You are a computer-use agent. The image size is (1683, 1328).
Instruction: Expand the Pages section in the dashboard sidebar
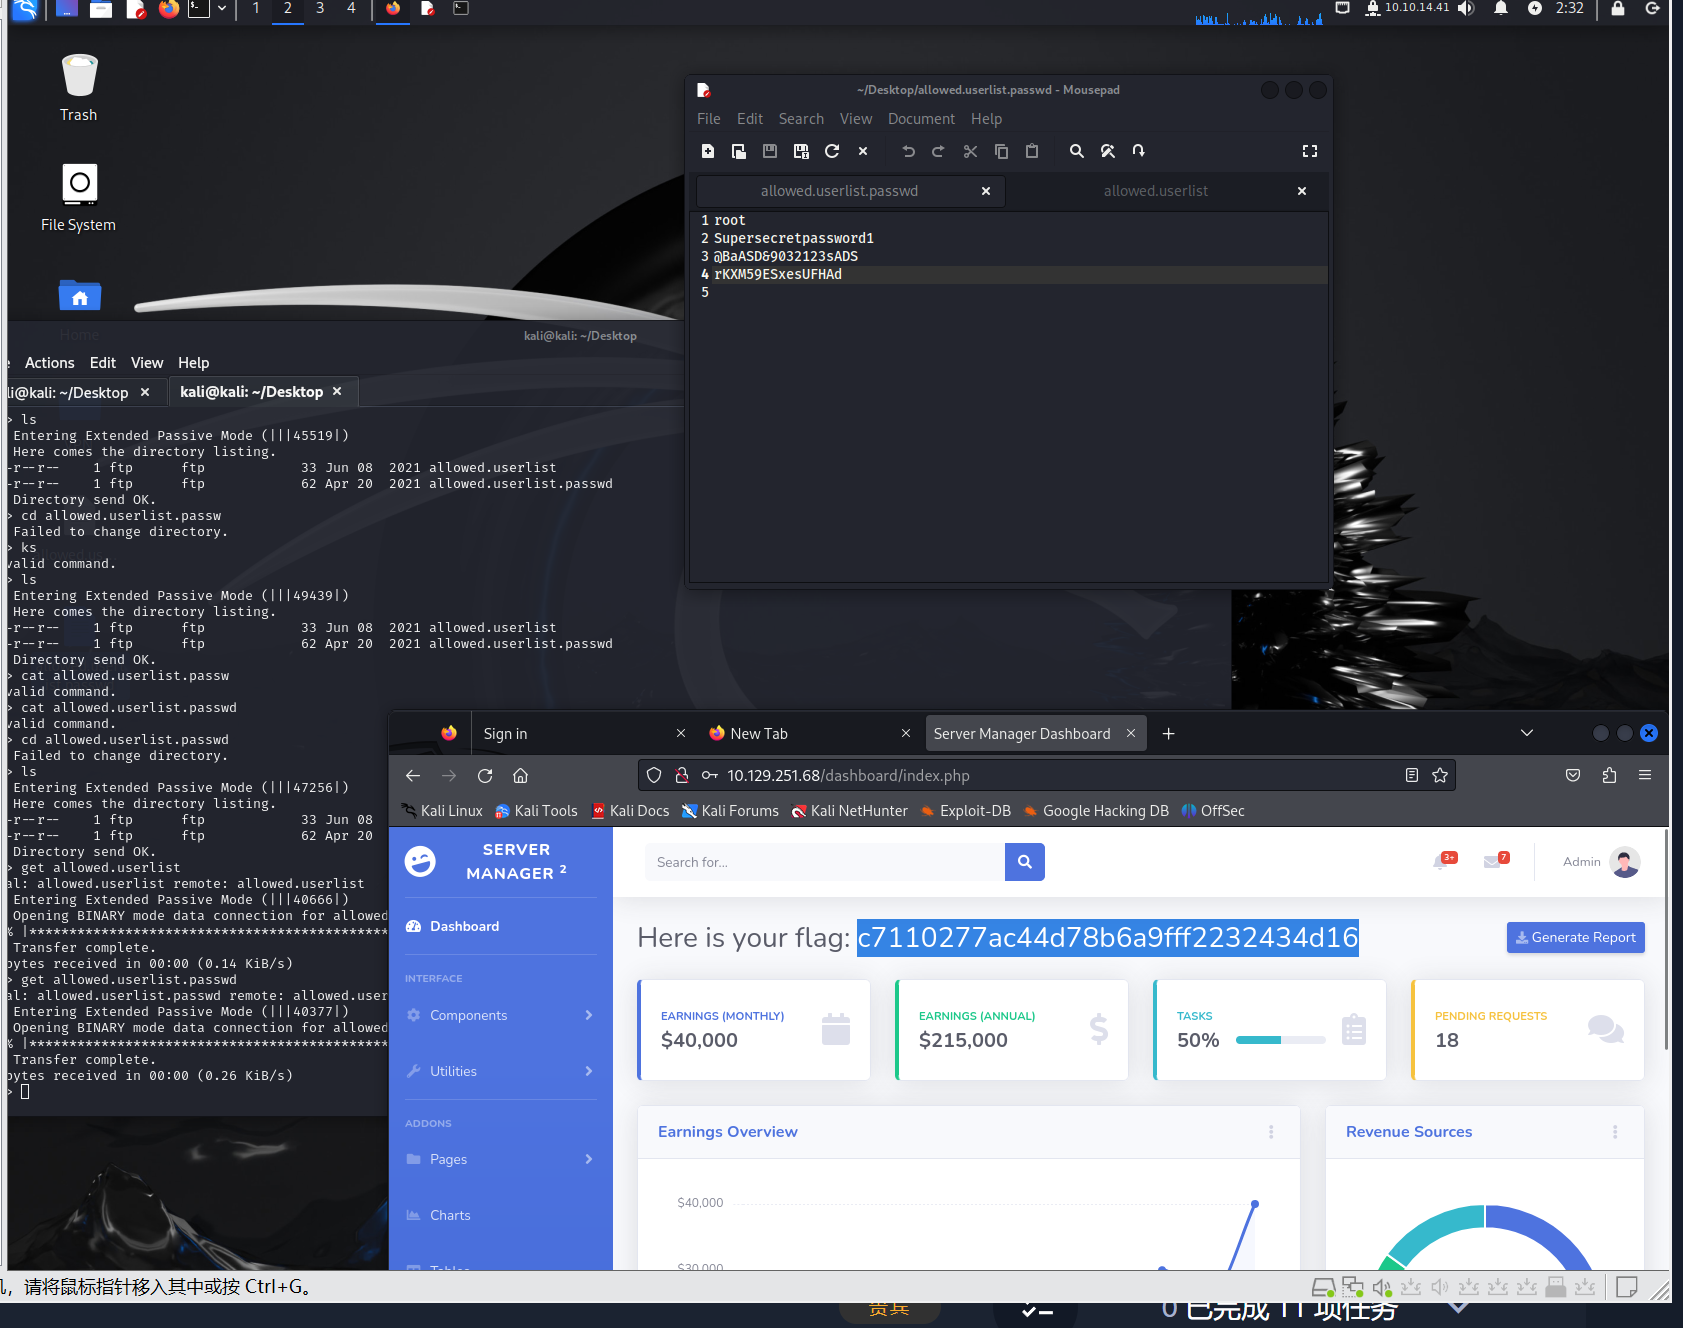pos(500,1159)
